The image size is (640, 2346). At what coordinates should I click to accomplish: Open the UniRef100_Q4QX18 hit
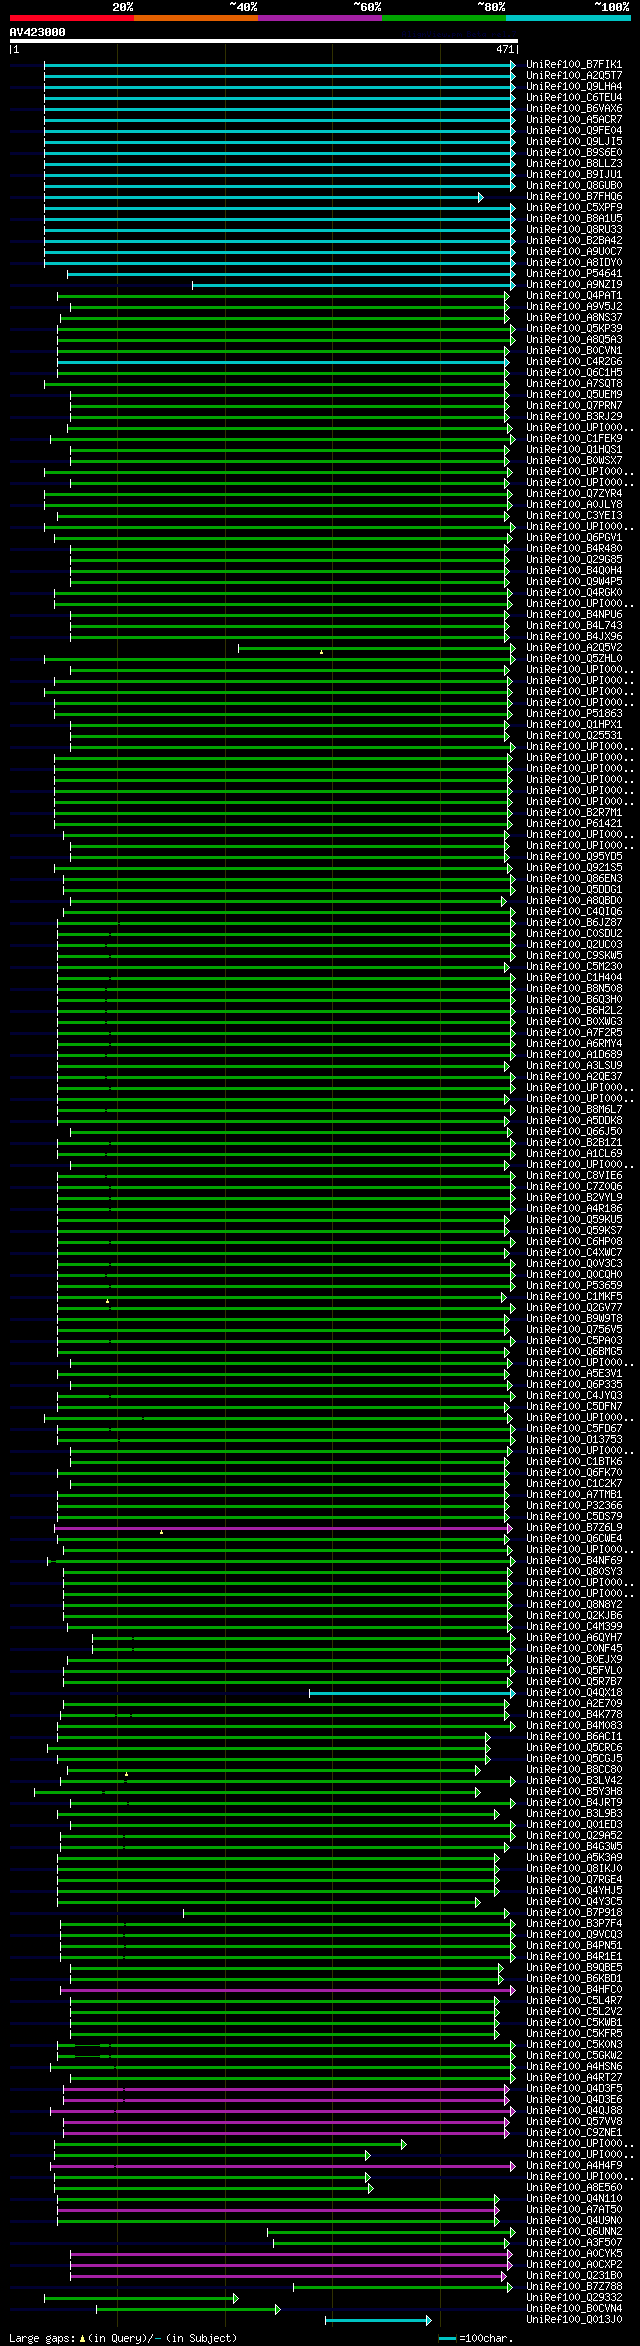click(x=574, y=1693)
